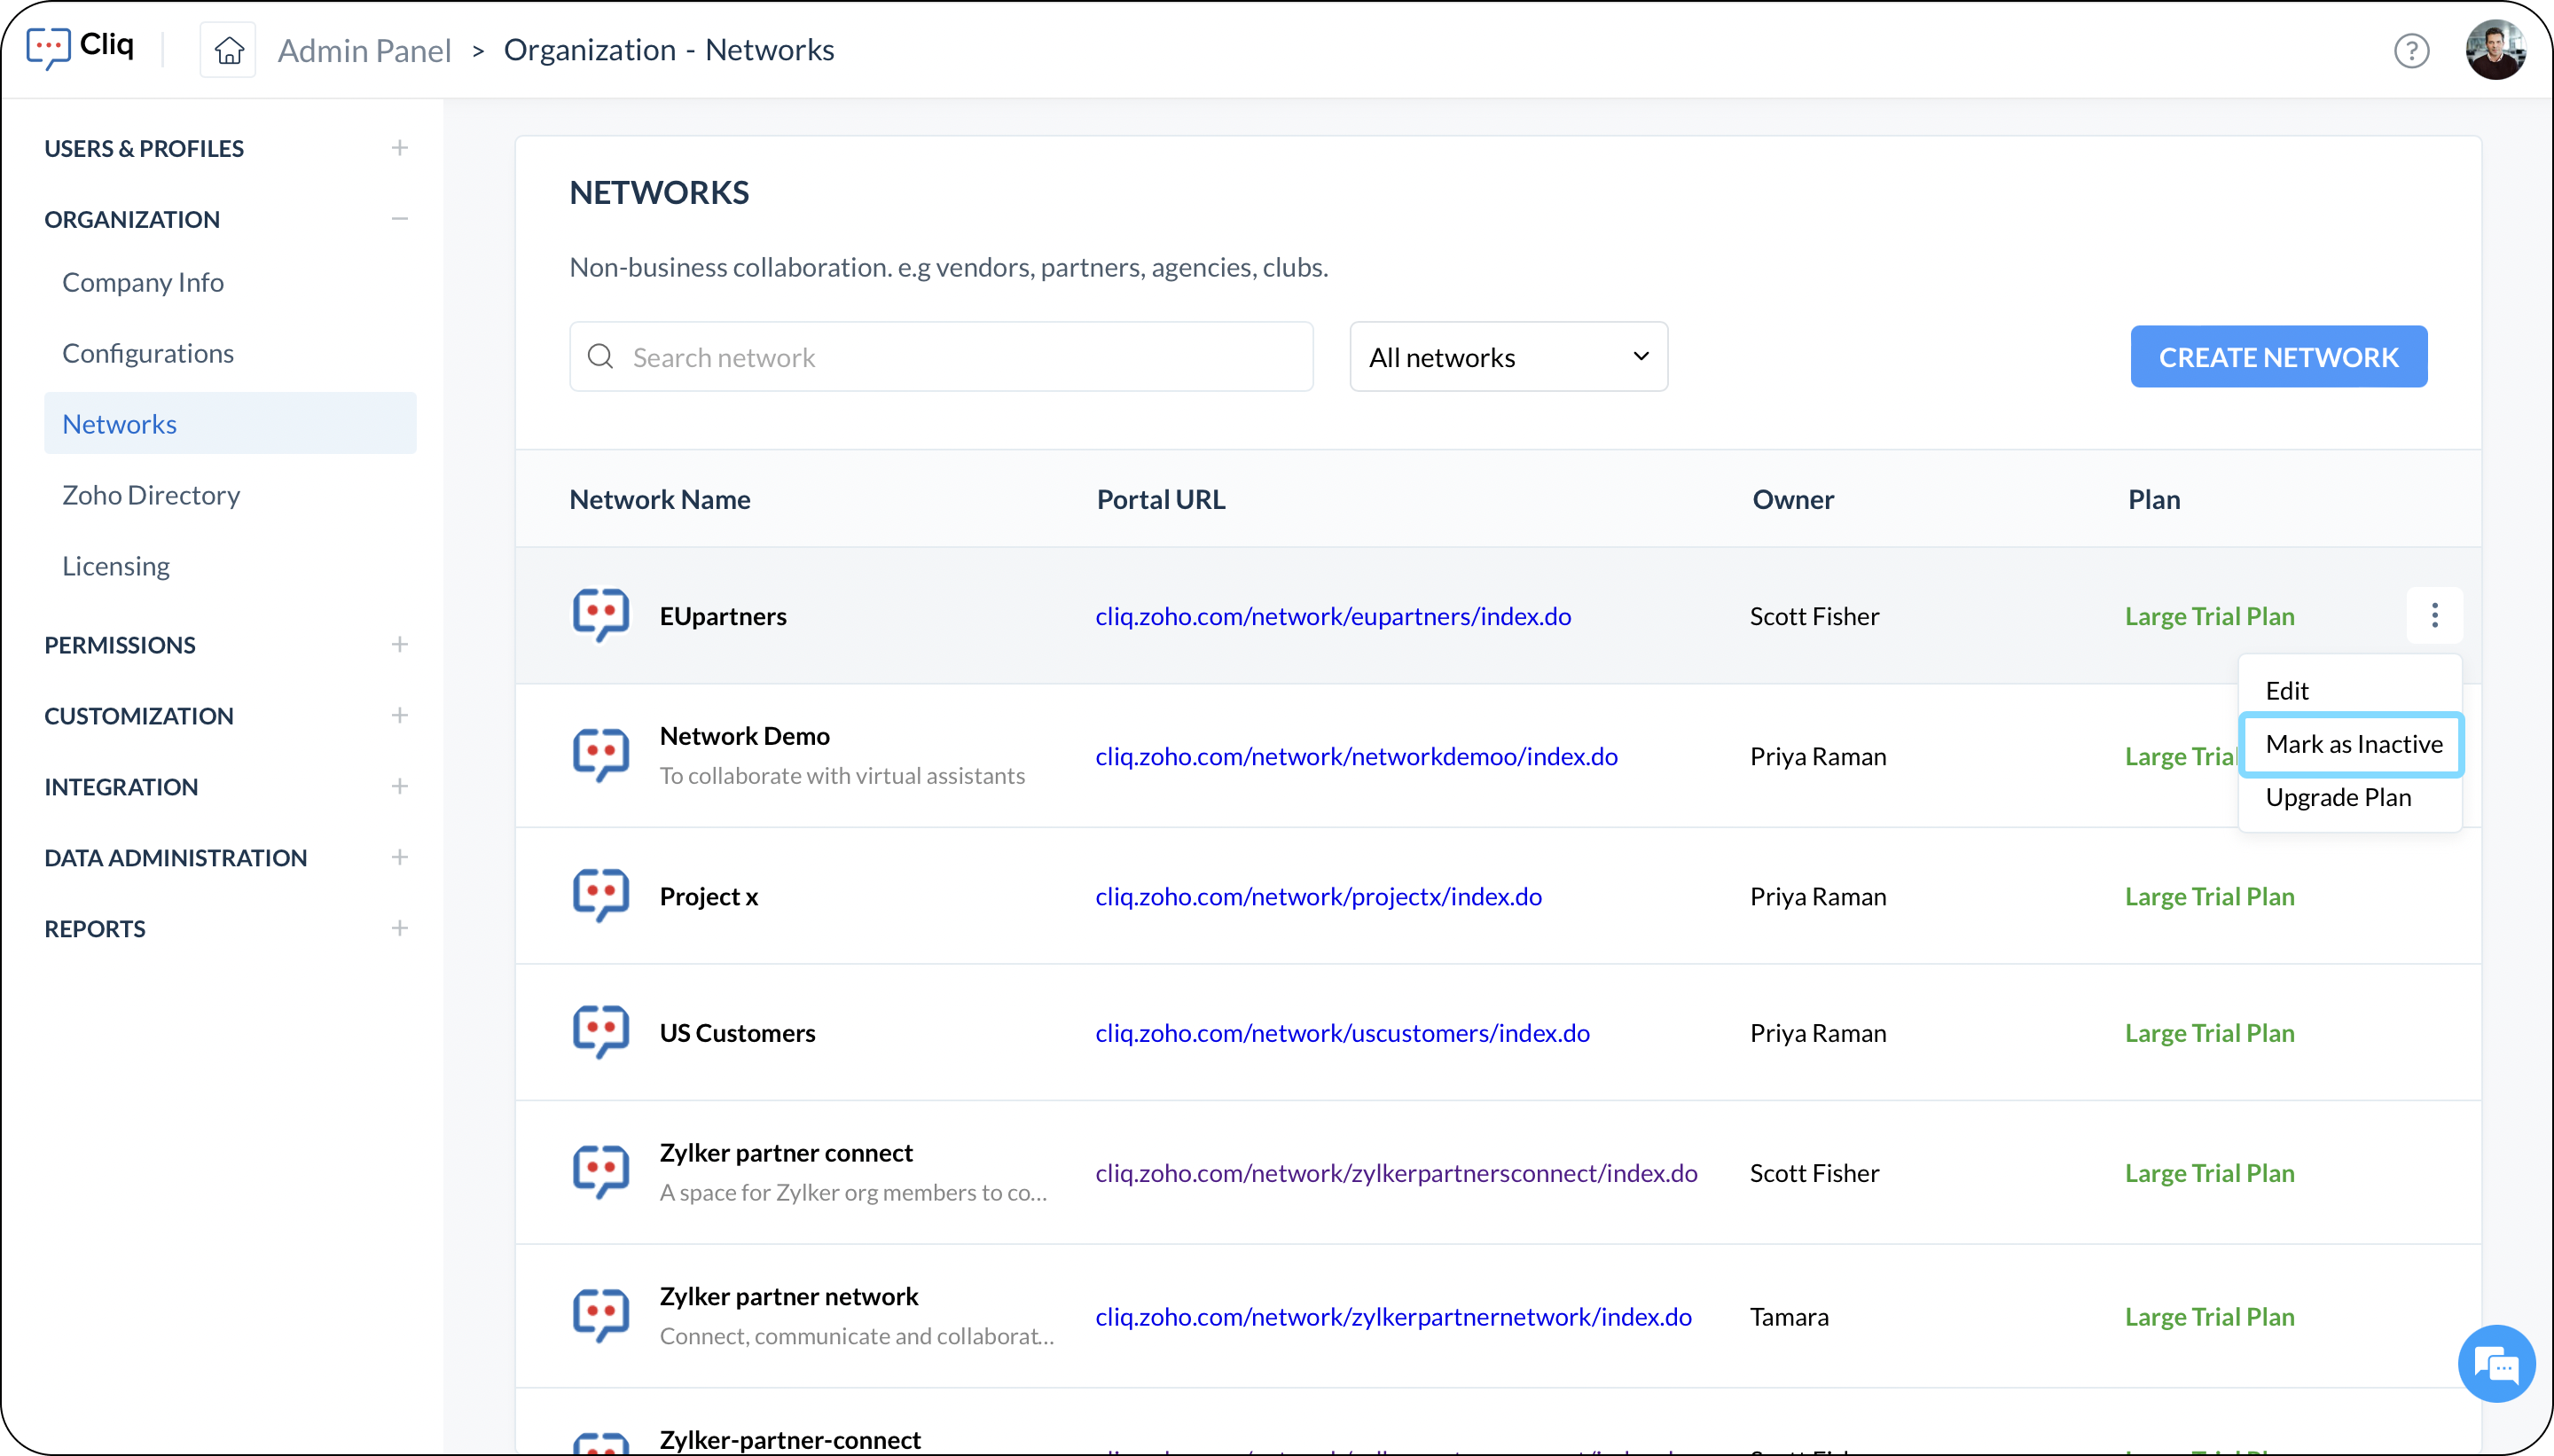Expand the Users & Profiles section
2554x1456 pixels.
(x=400, y=148)
